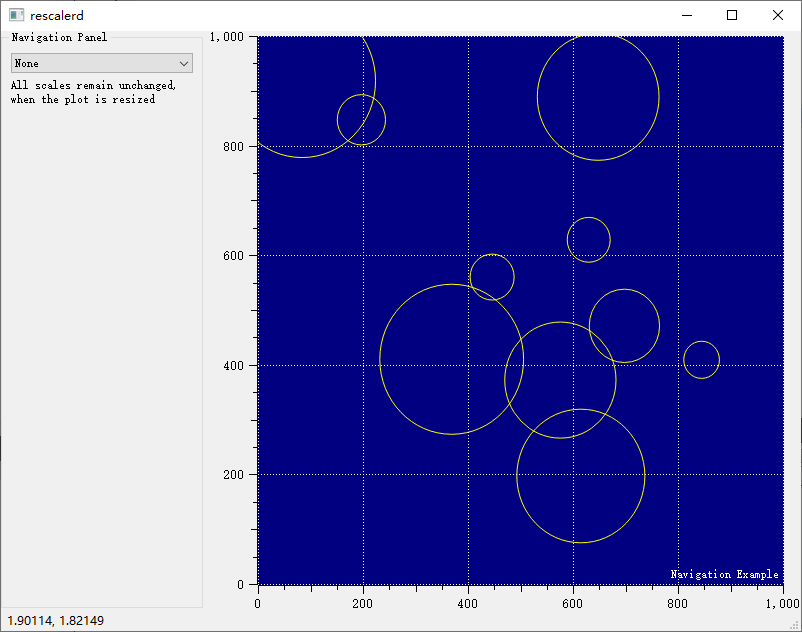Click the rescalerd app icon in title bar

pyautogui.click(x=16, y=15)
